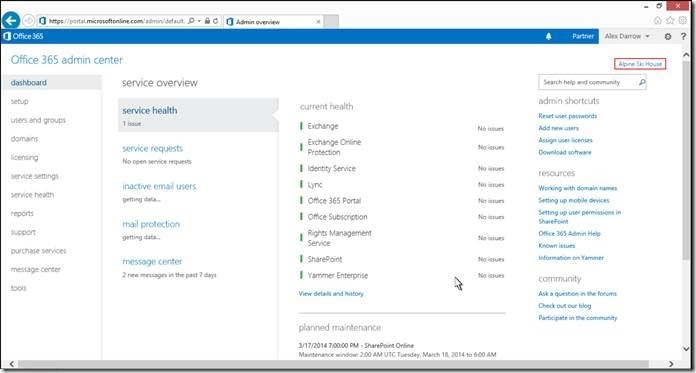Screen dimensions: 696x373
Task: Click Assign user licenses shortcut
Action: pyautogui.click(x=566, y=140)
